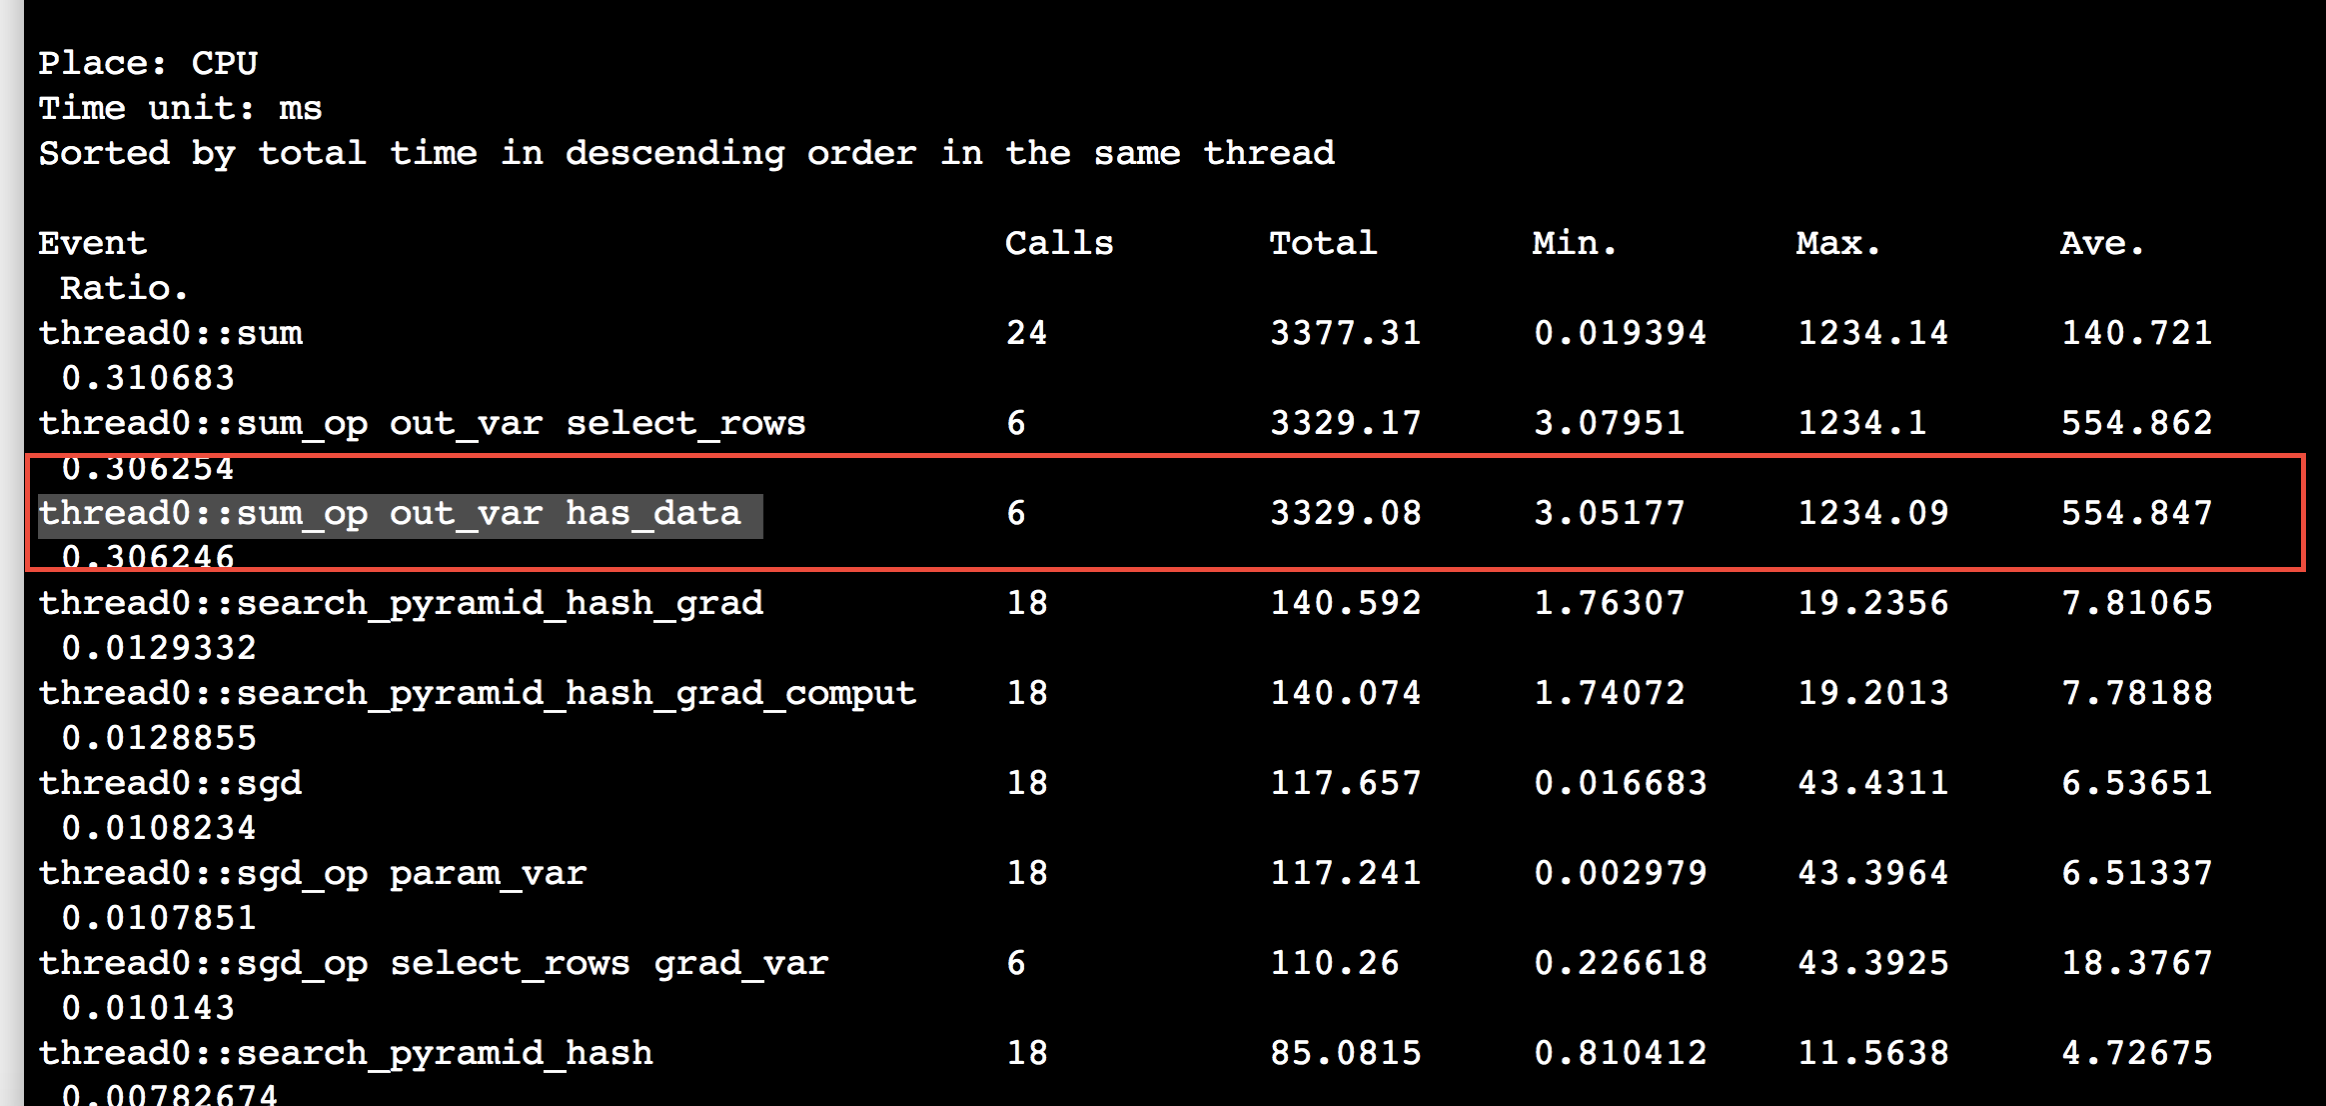Click thread0::sgd_op param_var entry
This screenshot has width=2326, height=1106.
coord(312,873)
